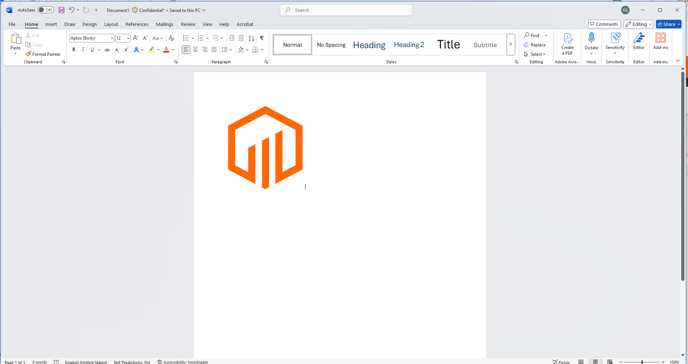Toggle bold formatting
The image size is (688, 364).
click(74, 50)
